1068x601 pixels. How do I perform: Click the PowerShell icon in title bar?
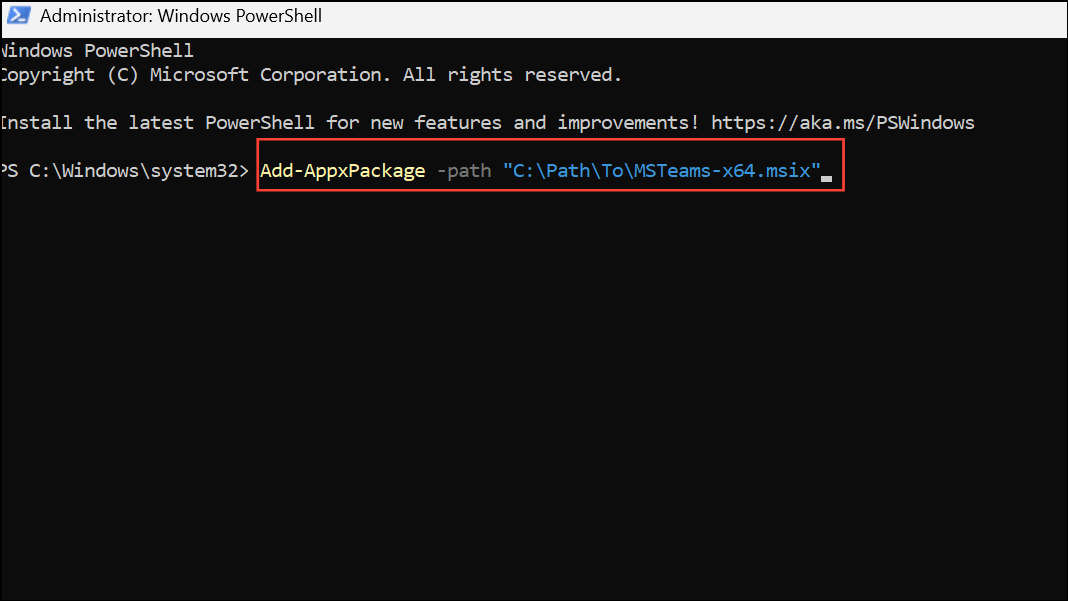18,15
